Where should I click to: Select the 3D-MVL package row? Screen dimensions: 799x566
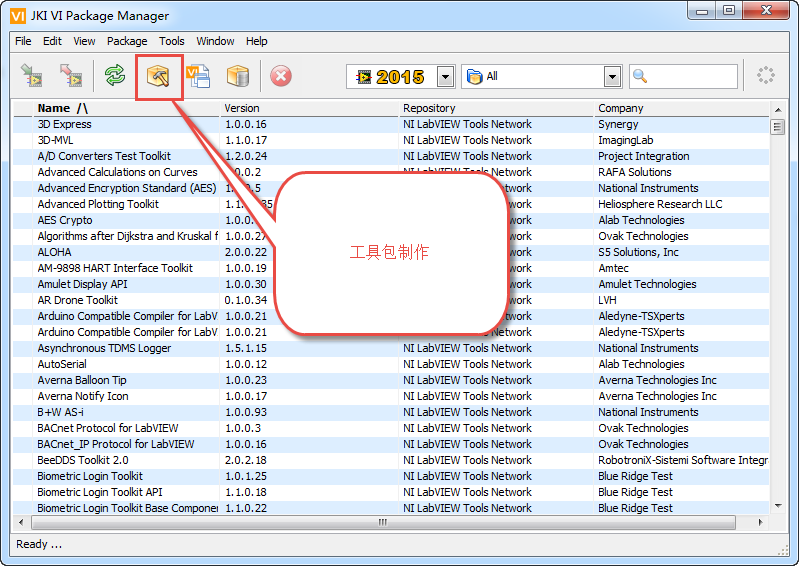[x=391, y=140]
